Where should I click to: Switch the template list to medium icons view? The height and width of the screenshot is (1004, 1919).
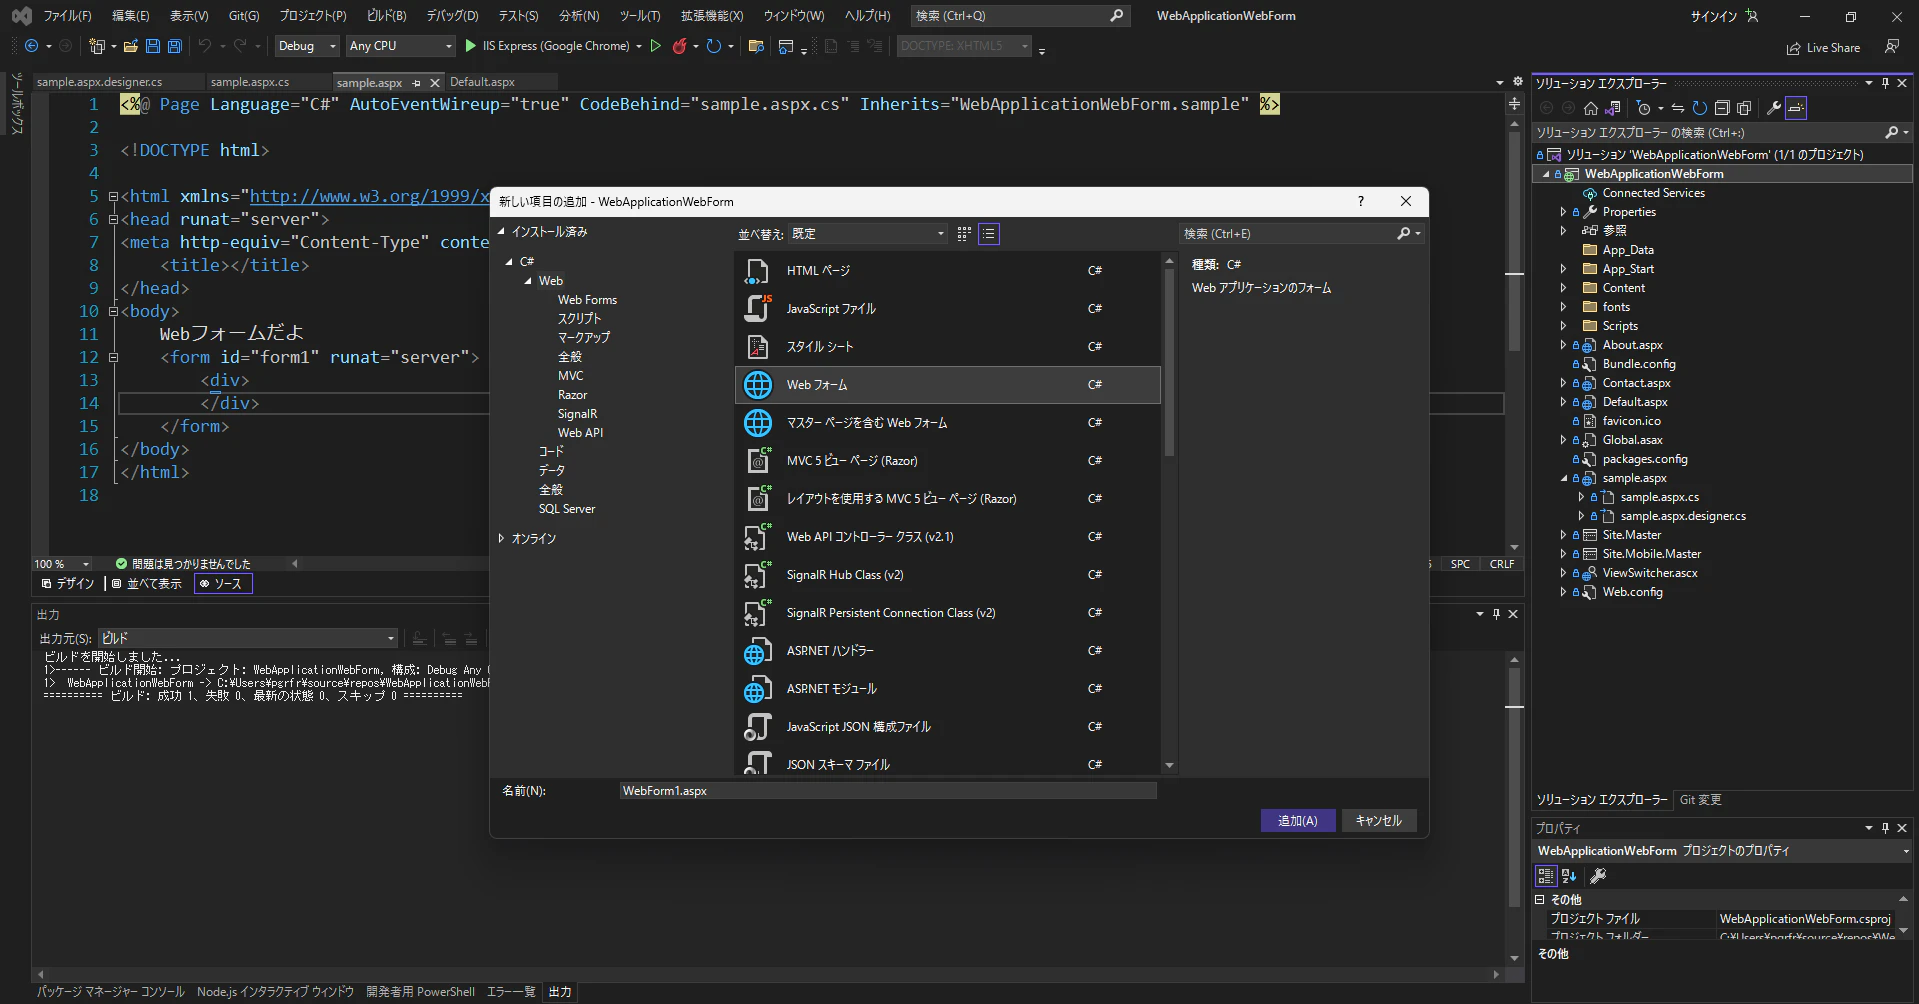pos(964,234)
